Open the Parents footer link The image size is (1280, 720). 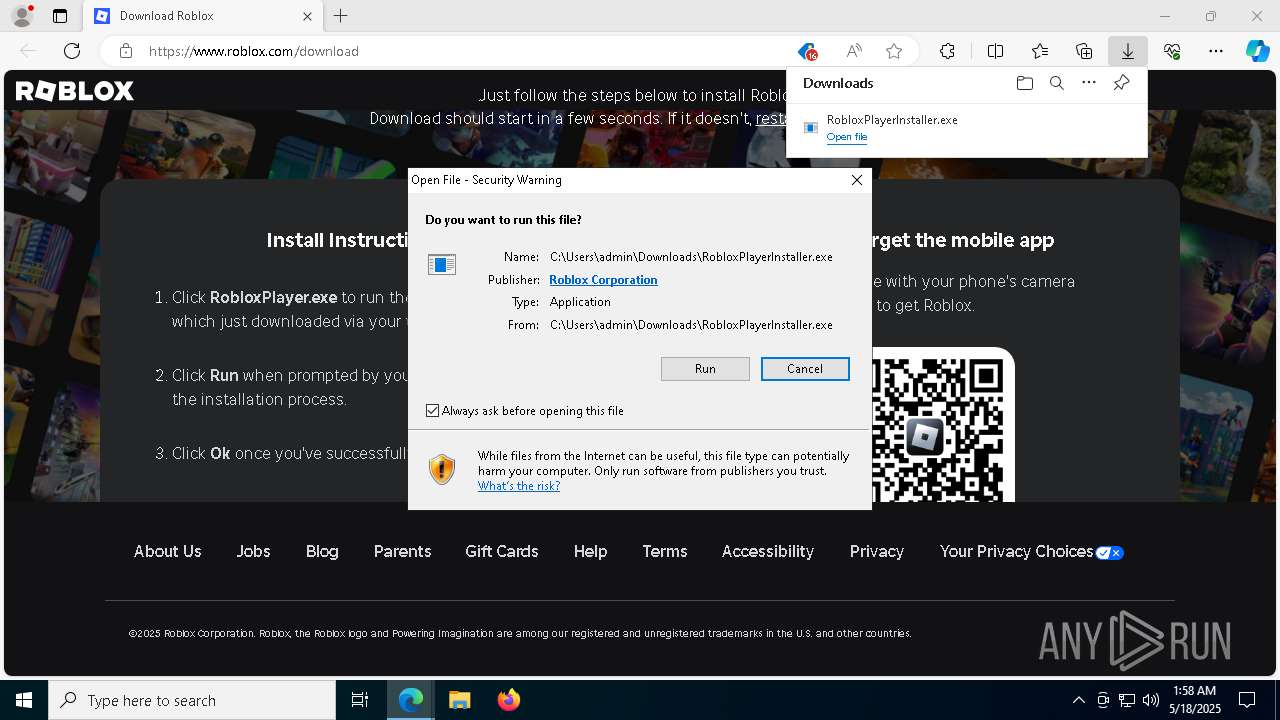[402, 551]
